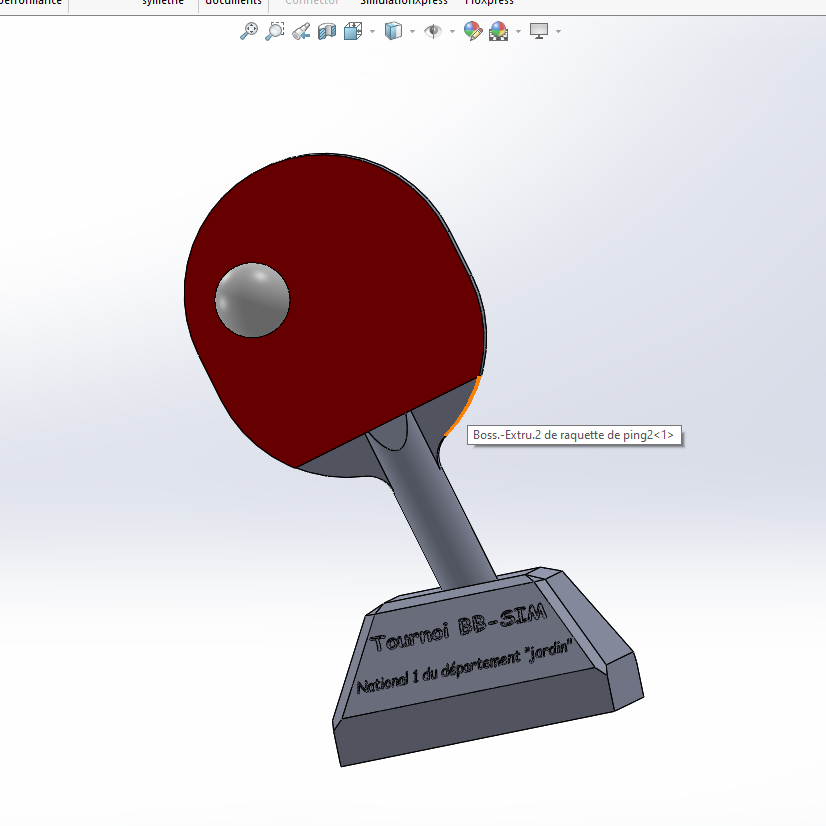
Task: Open the View Settings dropdown arrow
Action: click(x=559, y=31)
